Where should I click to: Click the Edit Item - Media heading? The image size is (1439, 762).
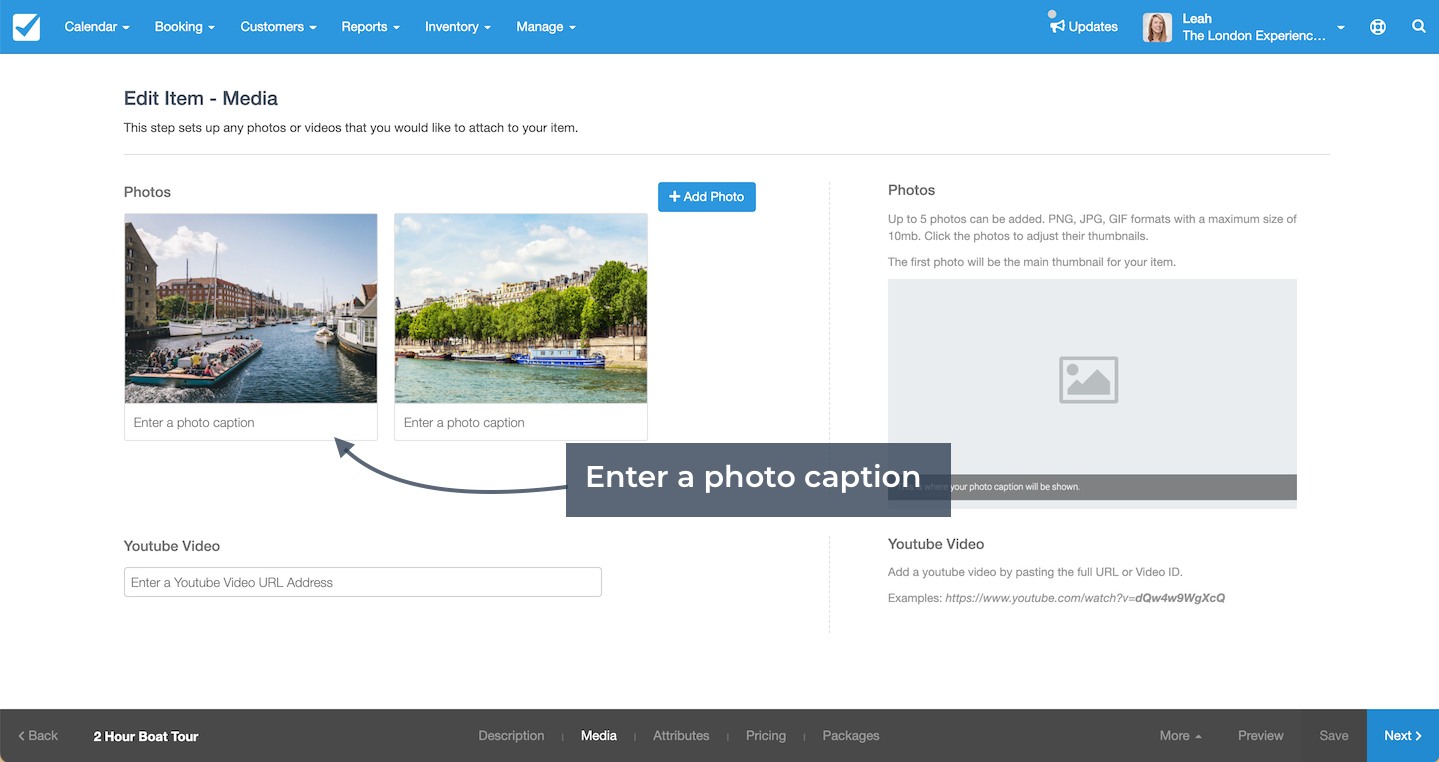click(x=201, y=98)
